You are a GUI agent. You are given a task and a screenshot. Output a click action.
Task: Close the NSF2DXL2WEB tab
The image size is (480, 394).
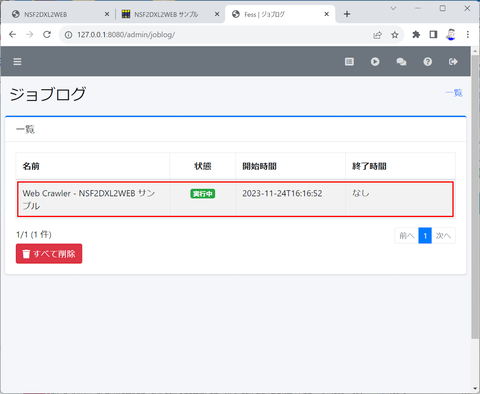[107, 14]
